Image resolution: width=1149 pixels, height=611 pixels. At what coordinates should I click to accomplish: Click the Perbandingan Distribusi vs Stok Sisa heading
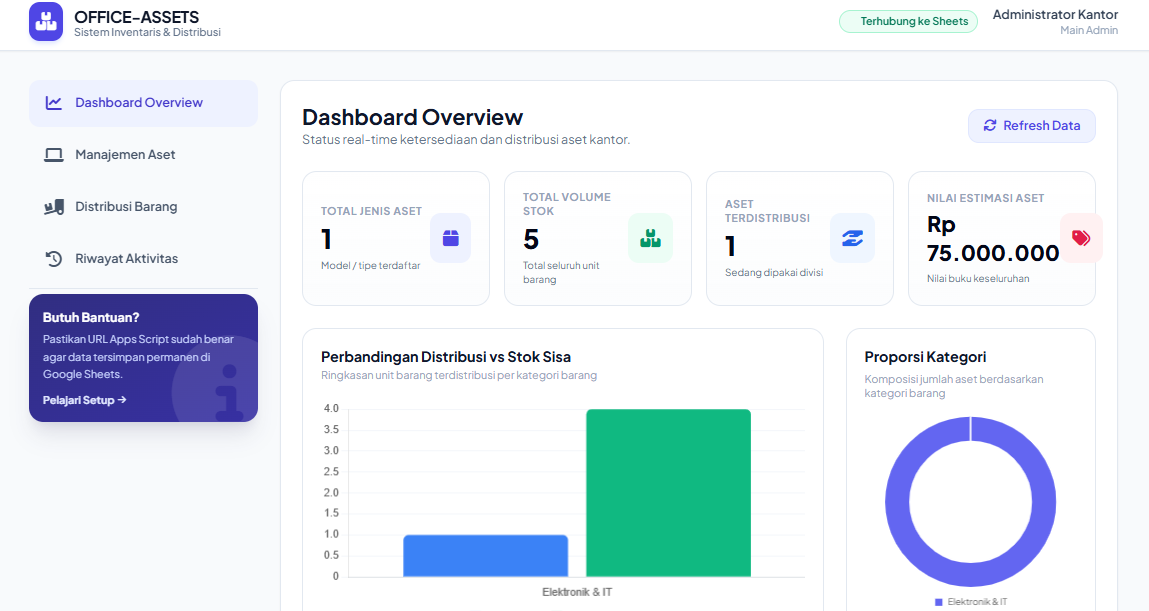point(446,357)
